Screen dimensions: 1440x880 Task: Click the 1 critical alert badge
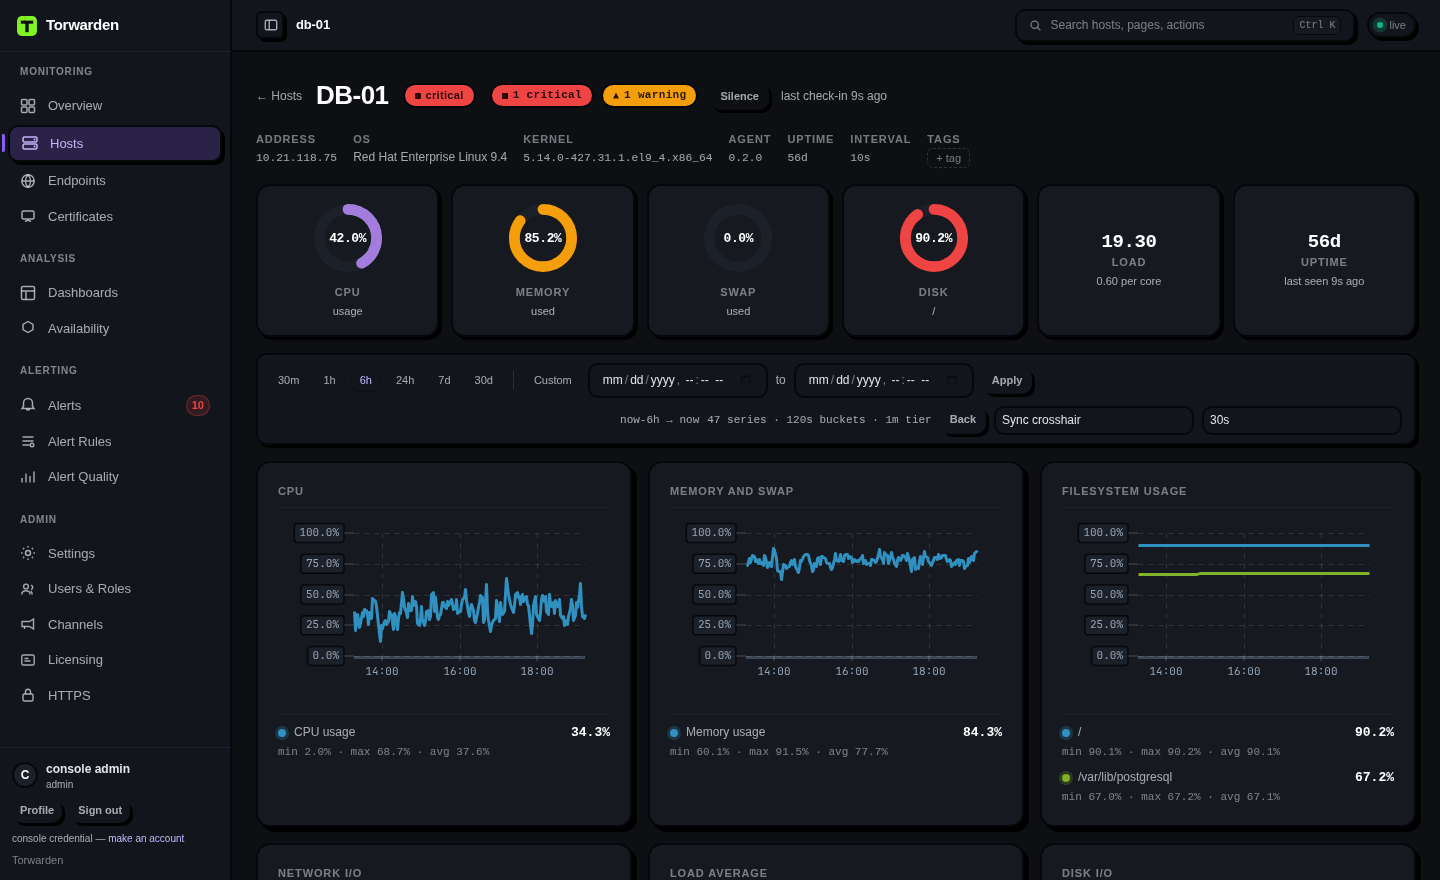[x=542, y=95]
